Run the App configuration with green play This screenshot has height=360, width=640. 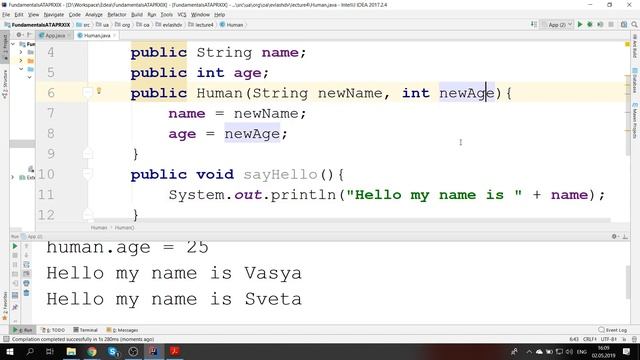[580, 24]
